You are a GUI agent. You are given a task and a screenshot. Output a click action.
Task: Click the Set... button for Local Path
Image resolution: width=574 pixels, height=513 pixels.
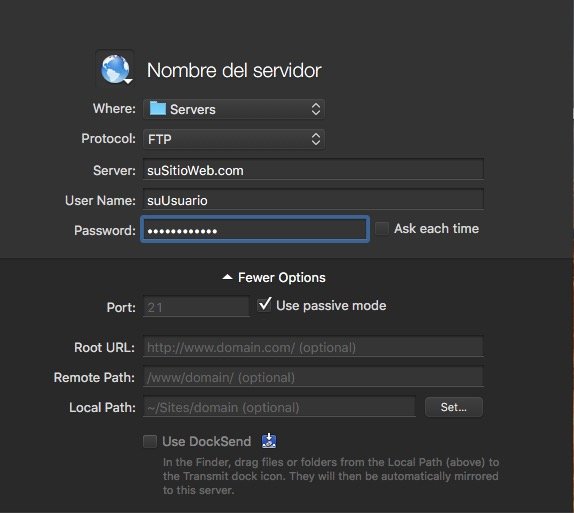[x=454, y=407]
